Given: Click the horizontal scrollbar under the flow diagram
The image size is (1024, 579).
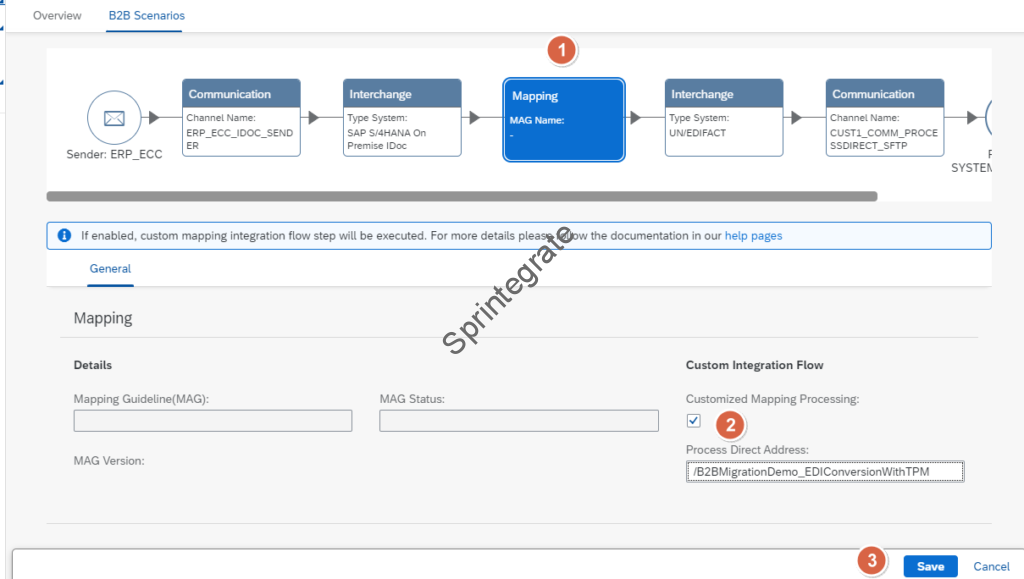Looking at the screenshot, I should 460,197.
